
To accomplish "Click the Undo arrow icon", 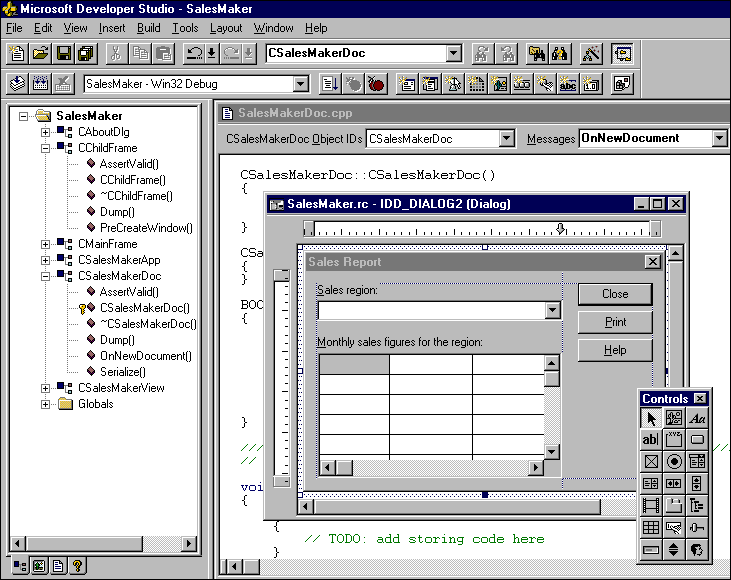I will pyautogui.click(x=194, y=54).
